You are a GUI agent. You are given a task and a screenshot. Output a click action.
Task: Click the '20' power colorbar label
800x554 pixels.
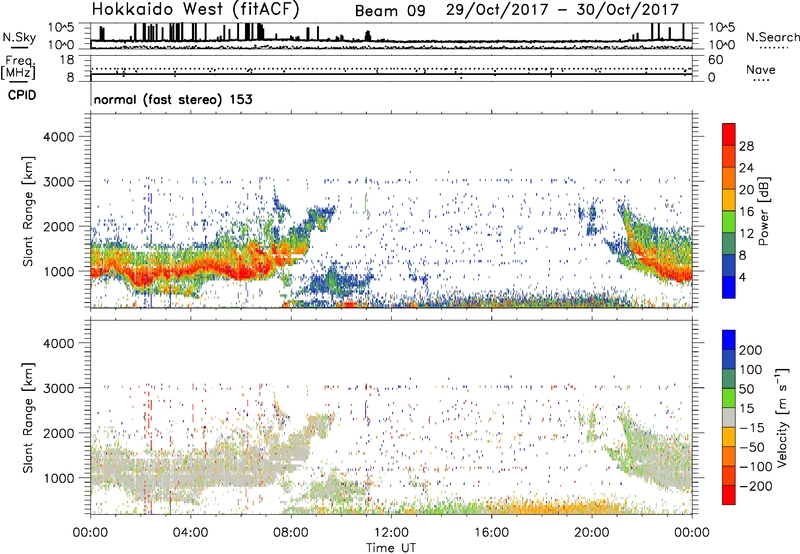[x=746, y=190]
